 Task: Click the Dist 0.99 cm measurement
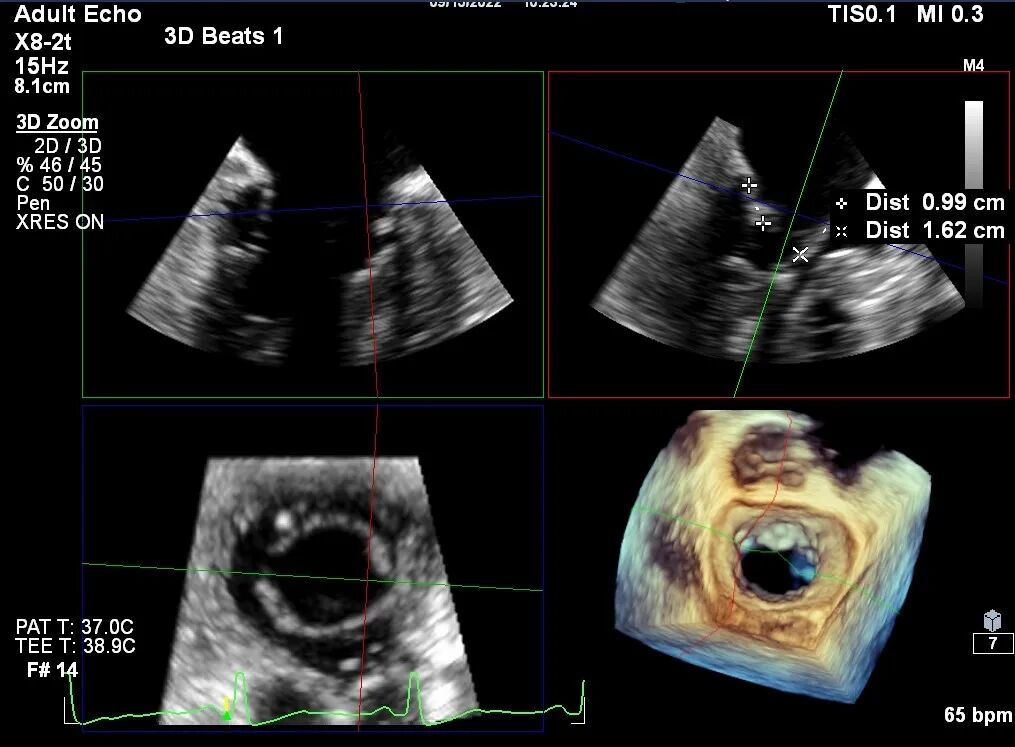click(935, 203)
